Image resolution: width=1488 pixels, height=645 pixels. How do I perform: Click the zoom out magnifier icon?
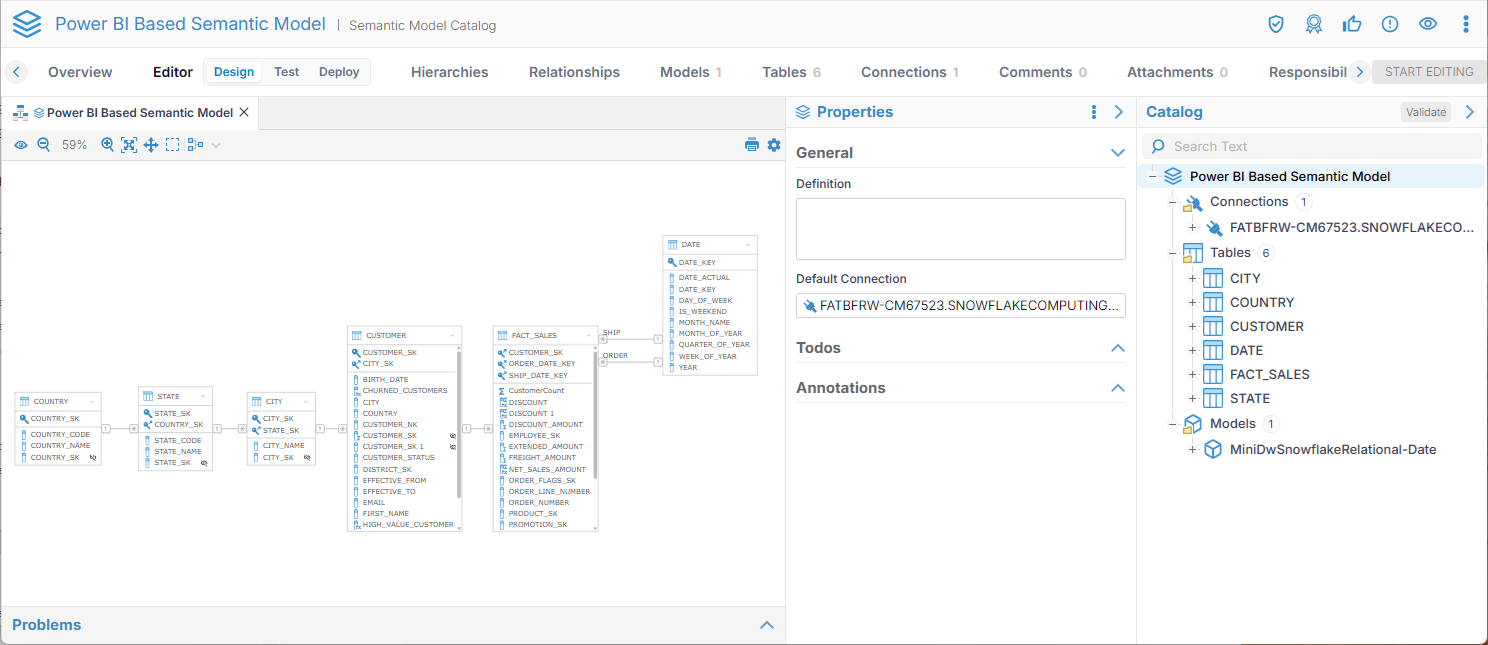pyautogui.click(x=44, y=145)
